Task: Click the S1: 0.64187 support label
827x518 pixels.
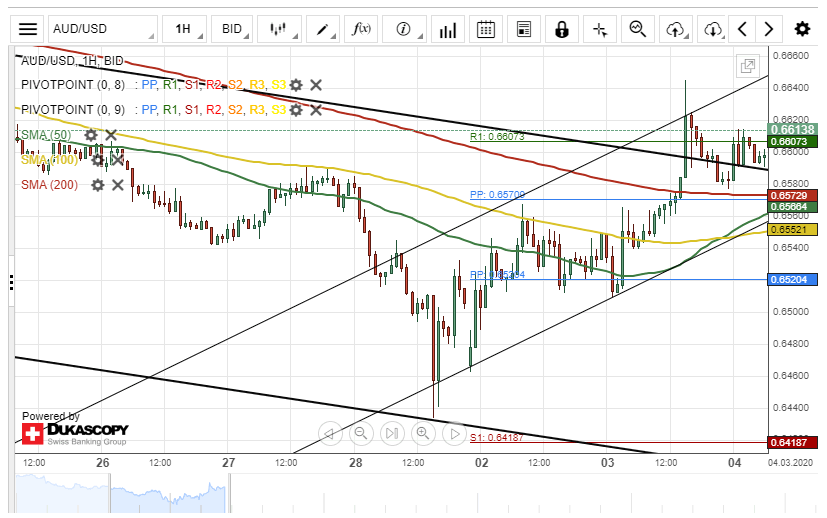Action: 497,437
